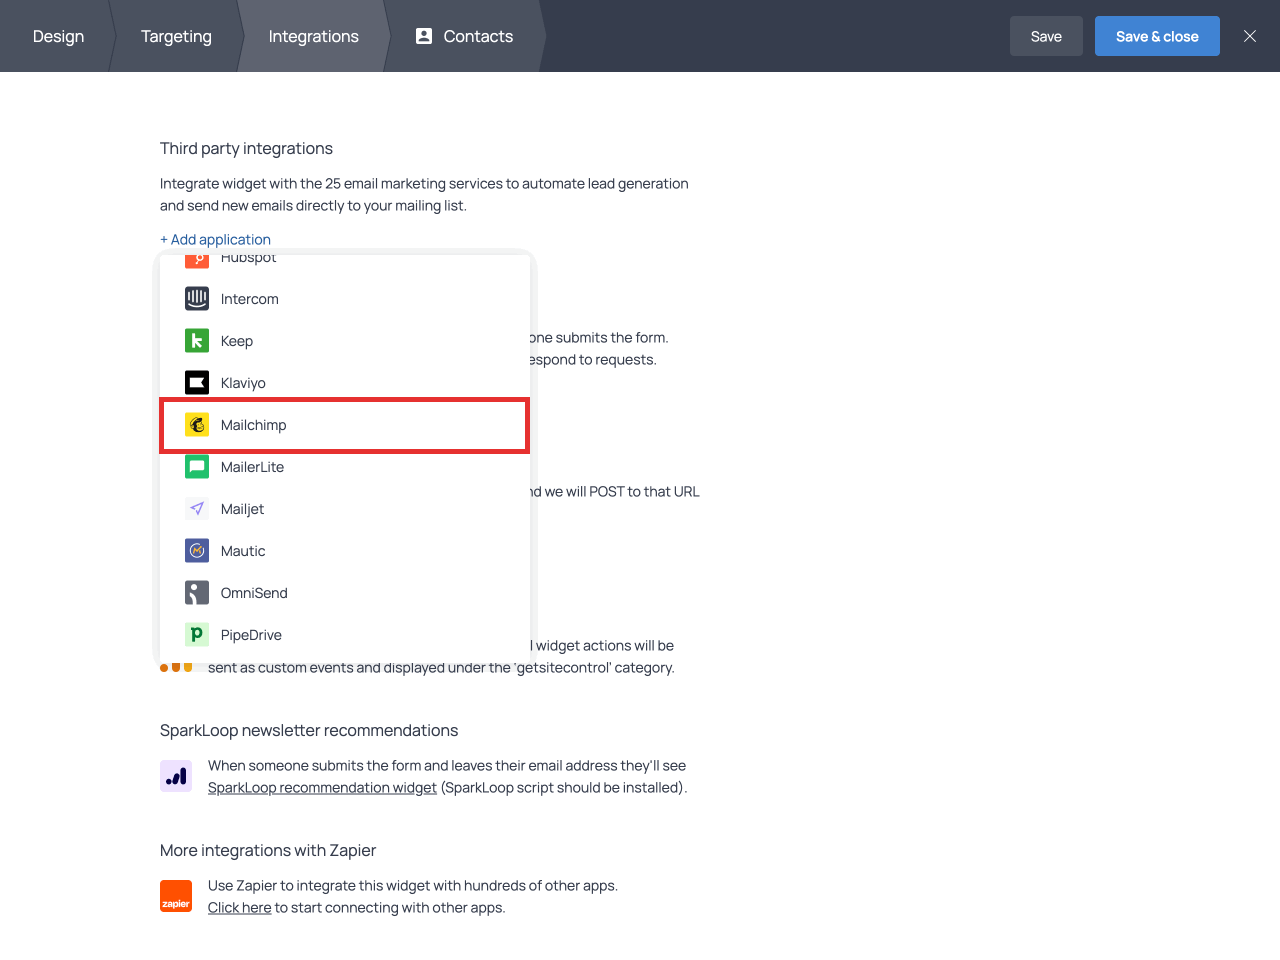Click the green MailerLite chat icon
Viewport: 1280px width, 960px height.
[197, 467]
